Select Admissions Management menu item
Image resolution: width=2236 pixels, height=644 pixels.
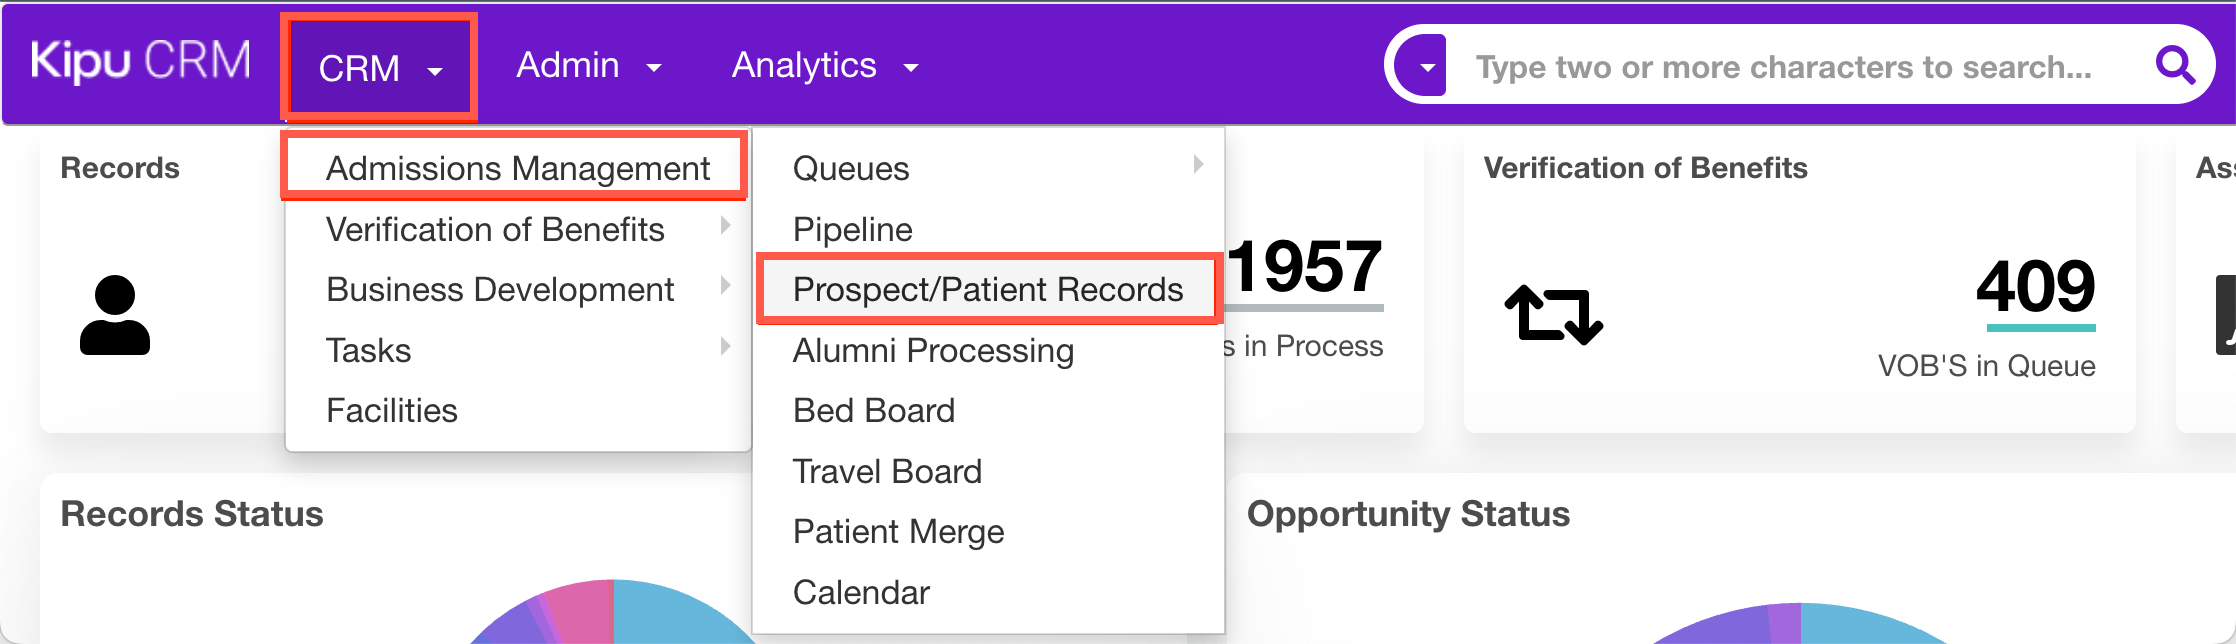(517, 168)
